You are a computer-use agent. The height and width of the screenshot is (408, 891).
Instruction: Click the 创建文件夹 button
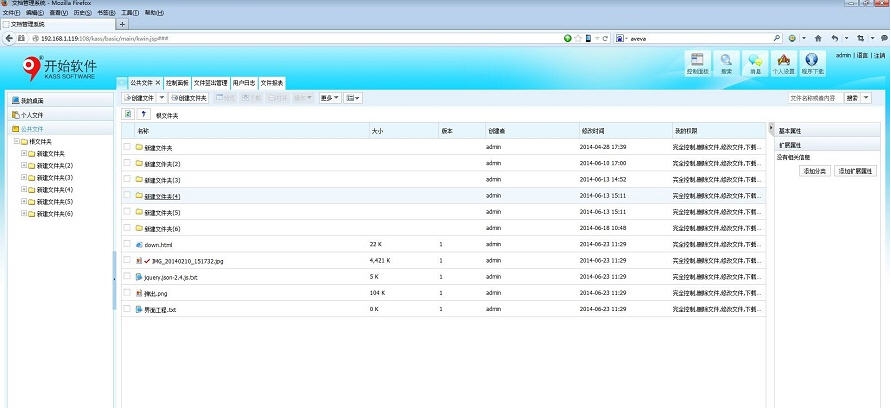point(189,98)
